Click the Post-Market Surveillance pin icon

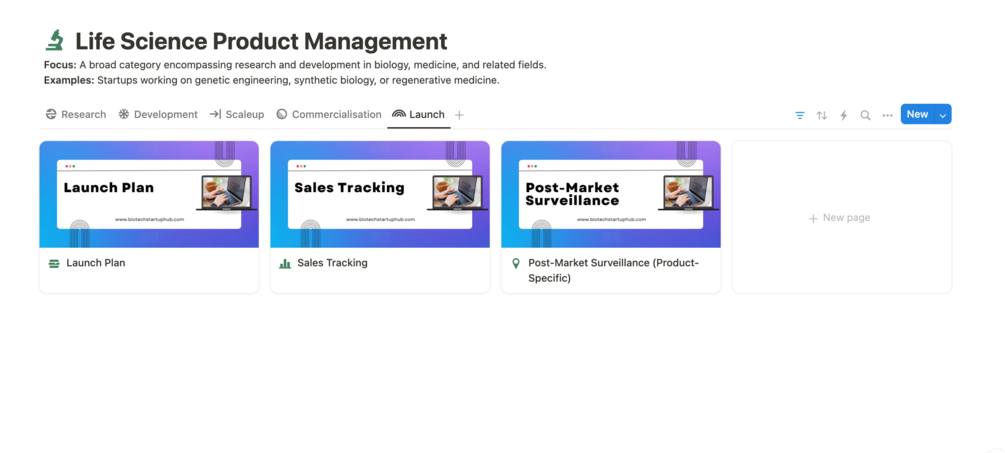pyautogui.click(x=516, y=263)
